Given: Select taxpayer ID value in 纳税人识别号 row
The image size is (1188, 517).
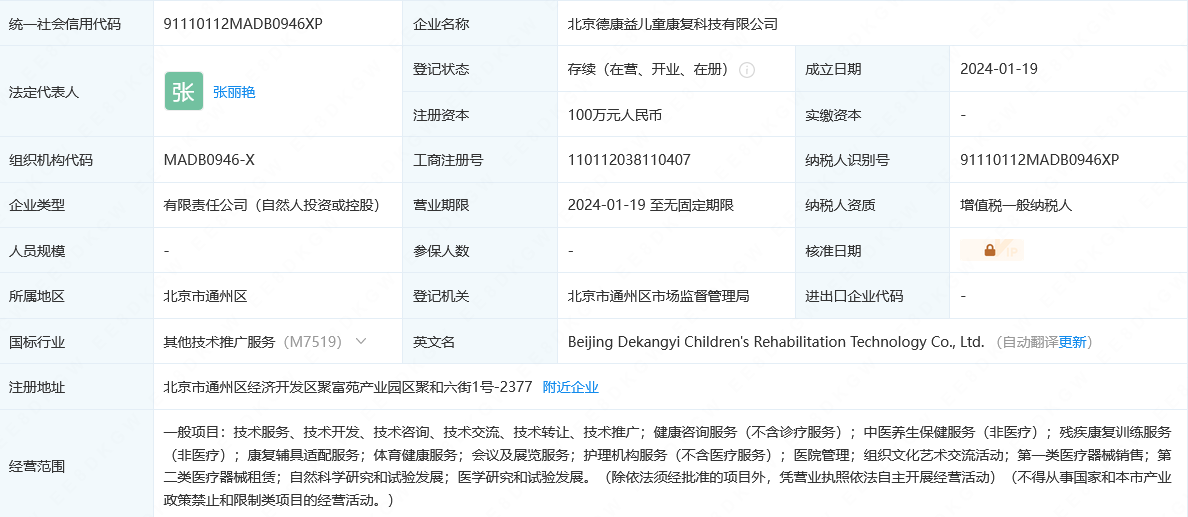Looking at the screenshot, I should [1040, 160].
